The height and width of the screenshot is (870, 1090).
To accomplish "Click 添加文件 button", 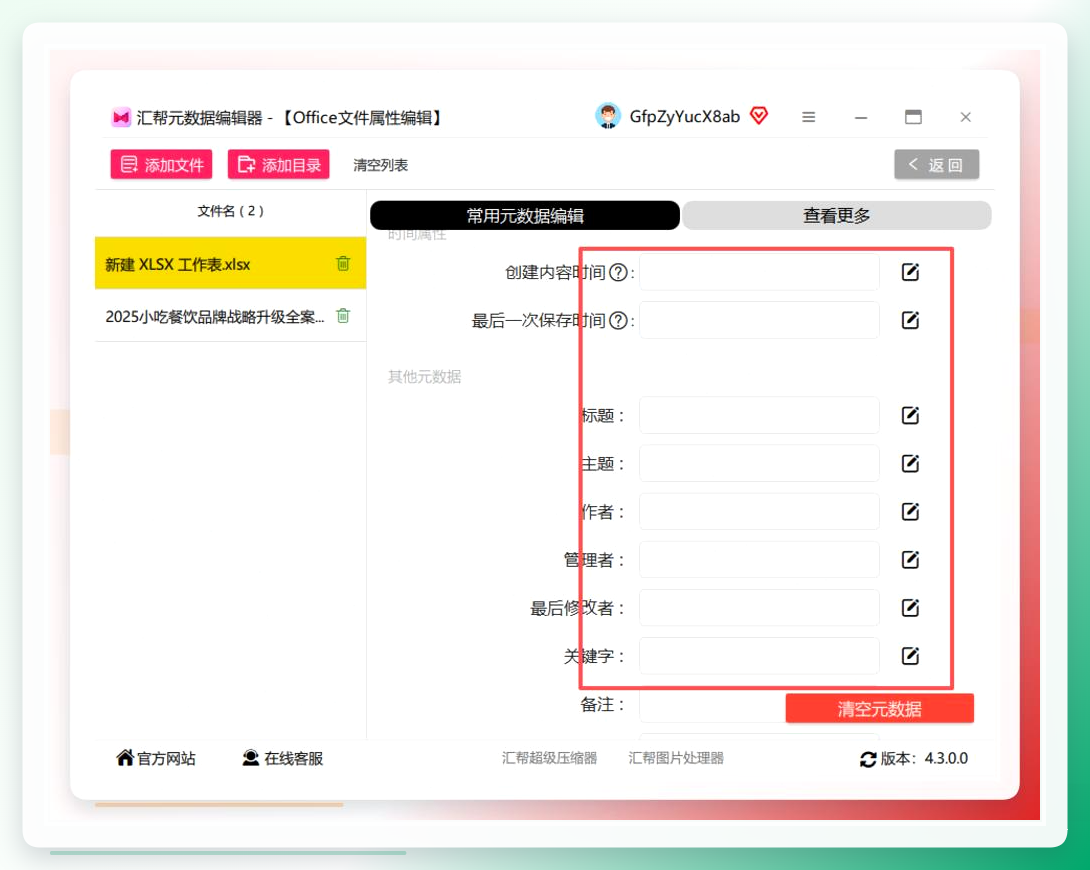I will [161, 165].
